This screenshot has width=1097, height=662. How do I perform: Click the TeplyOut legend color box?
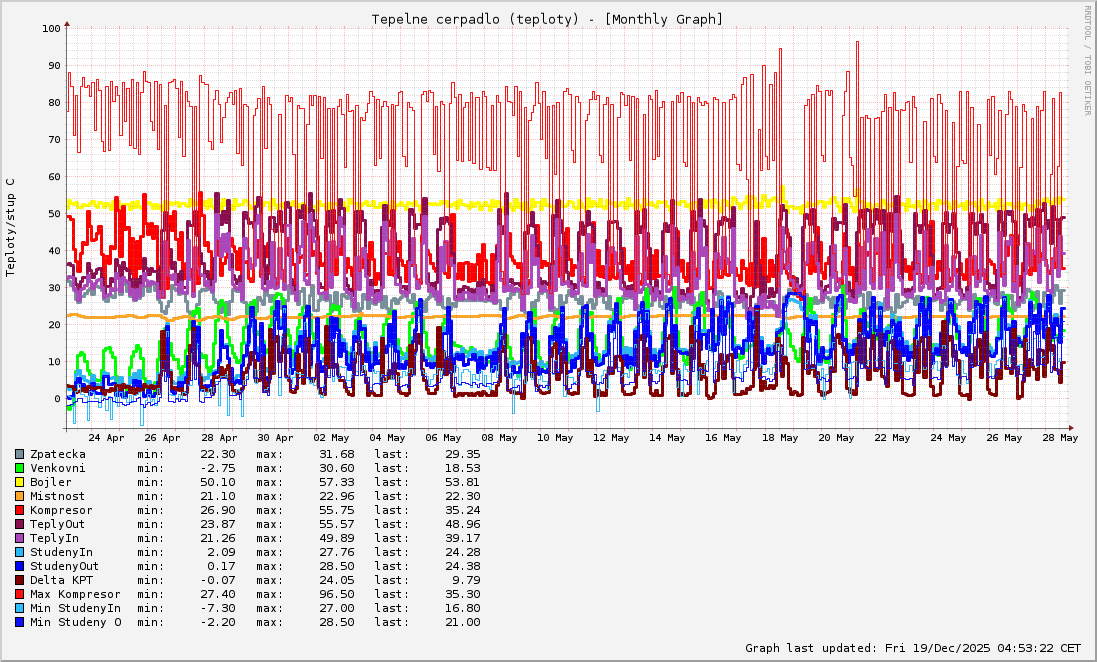tap(19, 524)
